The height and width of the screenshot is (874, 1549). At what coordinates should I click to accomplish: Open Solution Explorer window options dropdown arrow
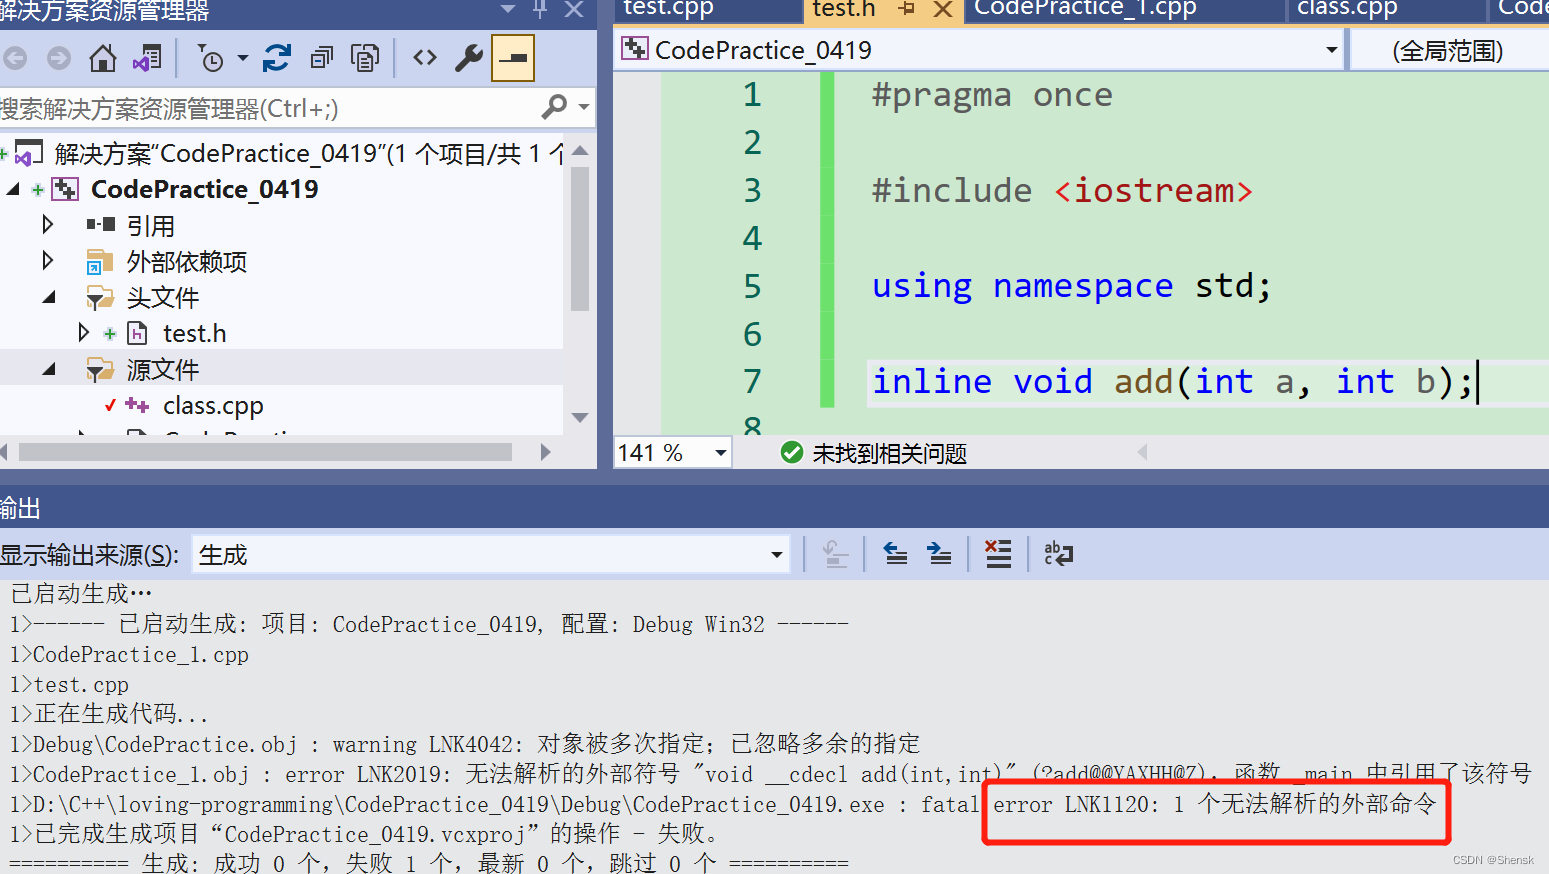click(x=508, y=9)
